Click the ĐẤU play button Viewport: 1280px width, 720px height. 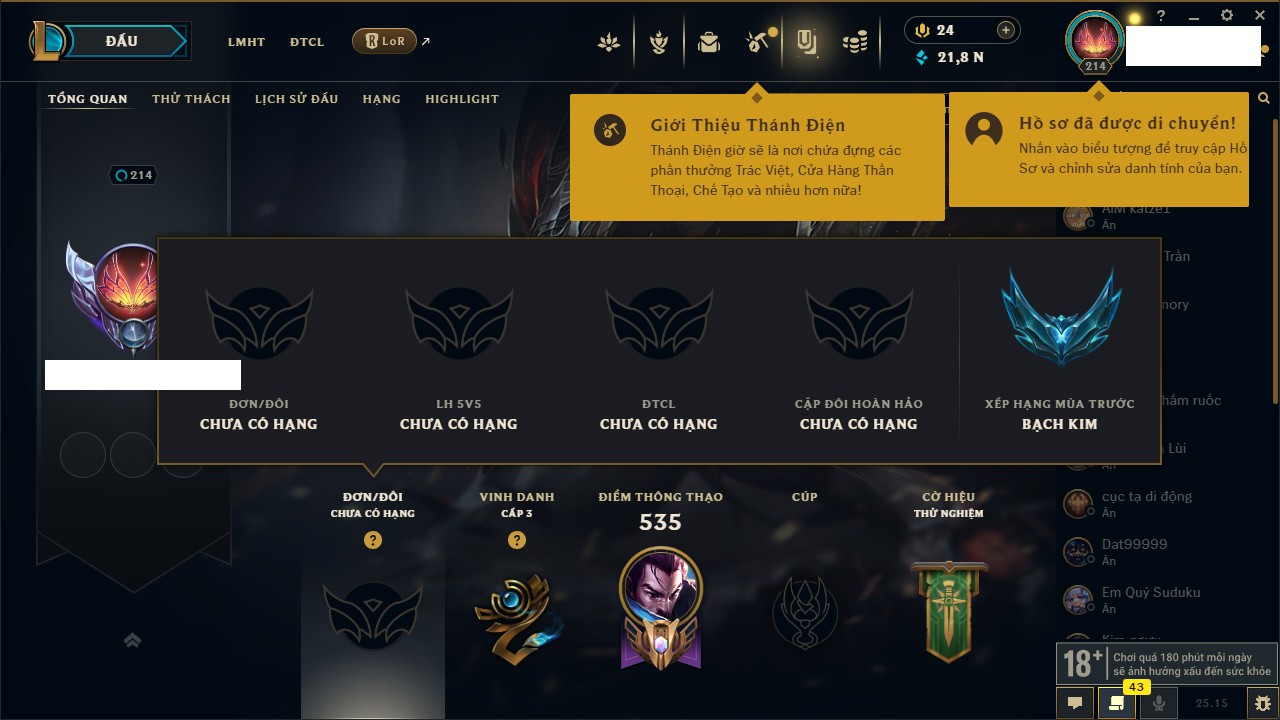(x=122, y=41)
